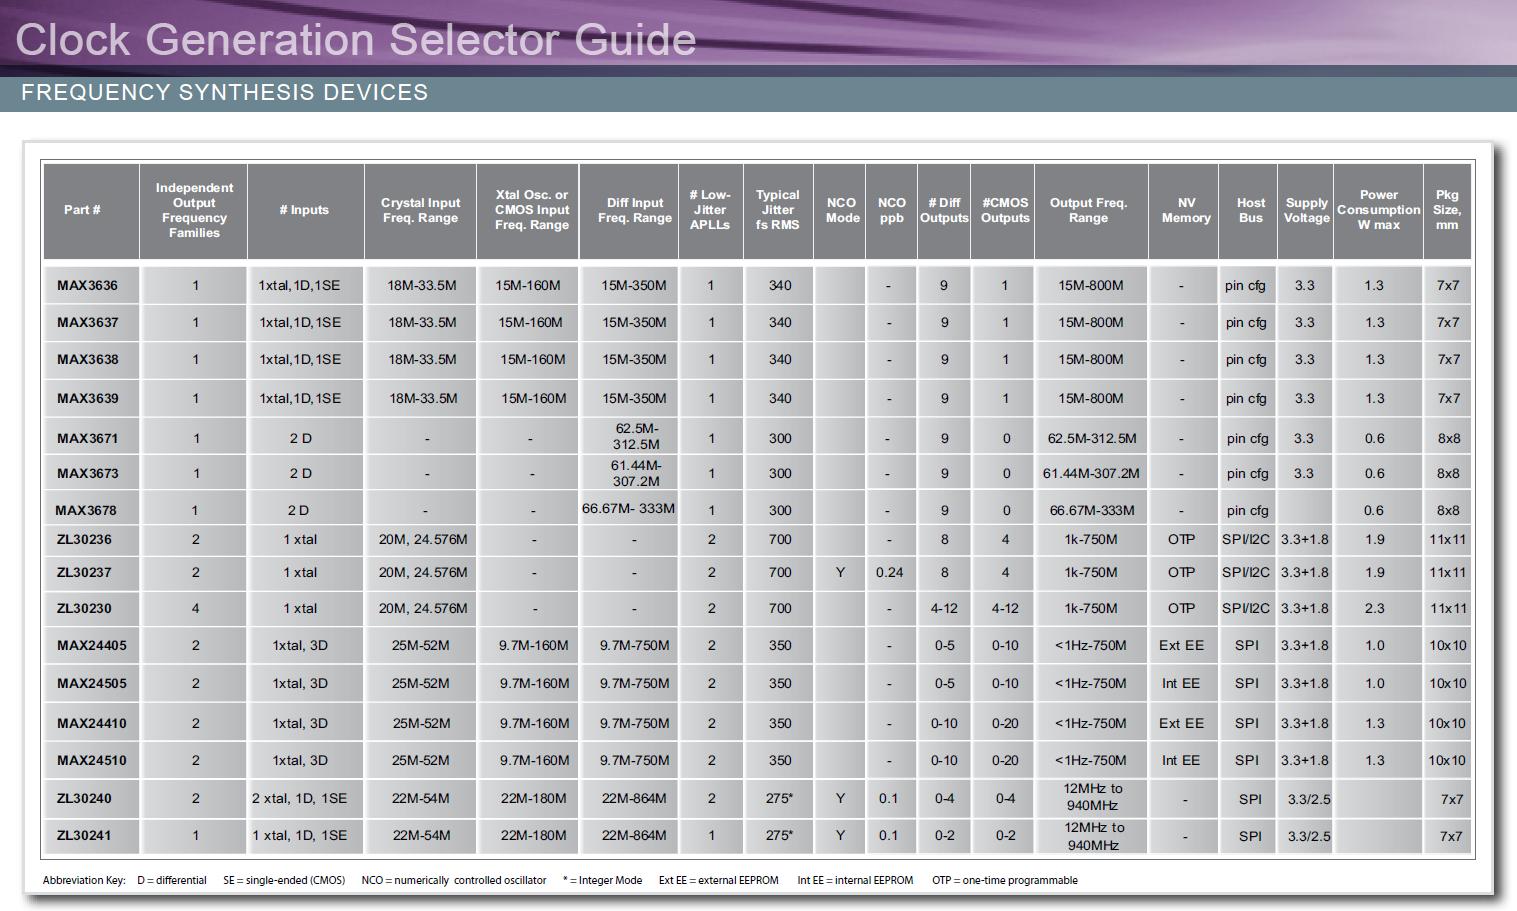Select 'Int EE = internal EEPROM' key entry
1517x911 pixels.
pos(855,880)
